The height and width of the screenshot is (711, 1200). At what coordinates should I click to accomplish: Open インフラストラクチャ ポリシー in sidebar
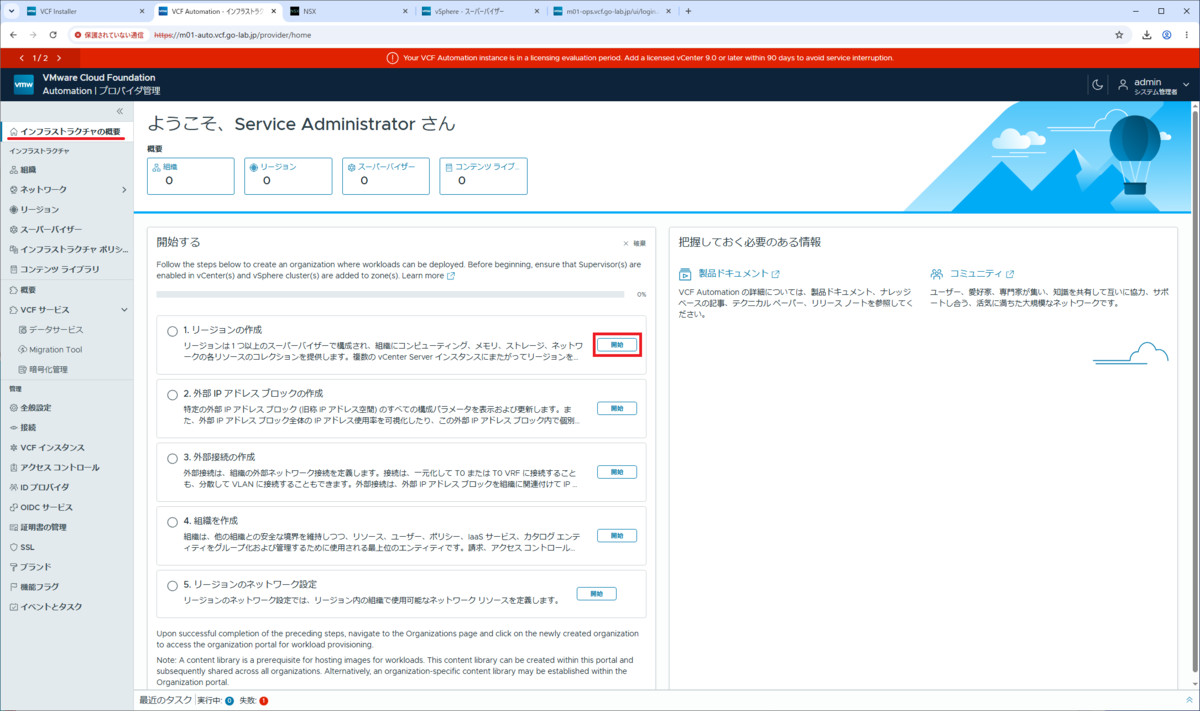point(68,250)
